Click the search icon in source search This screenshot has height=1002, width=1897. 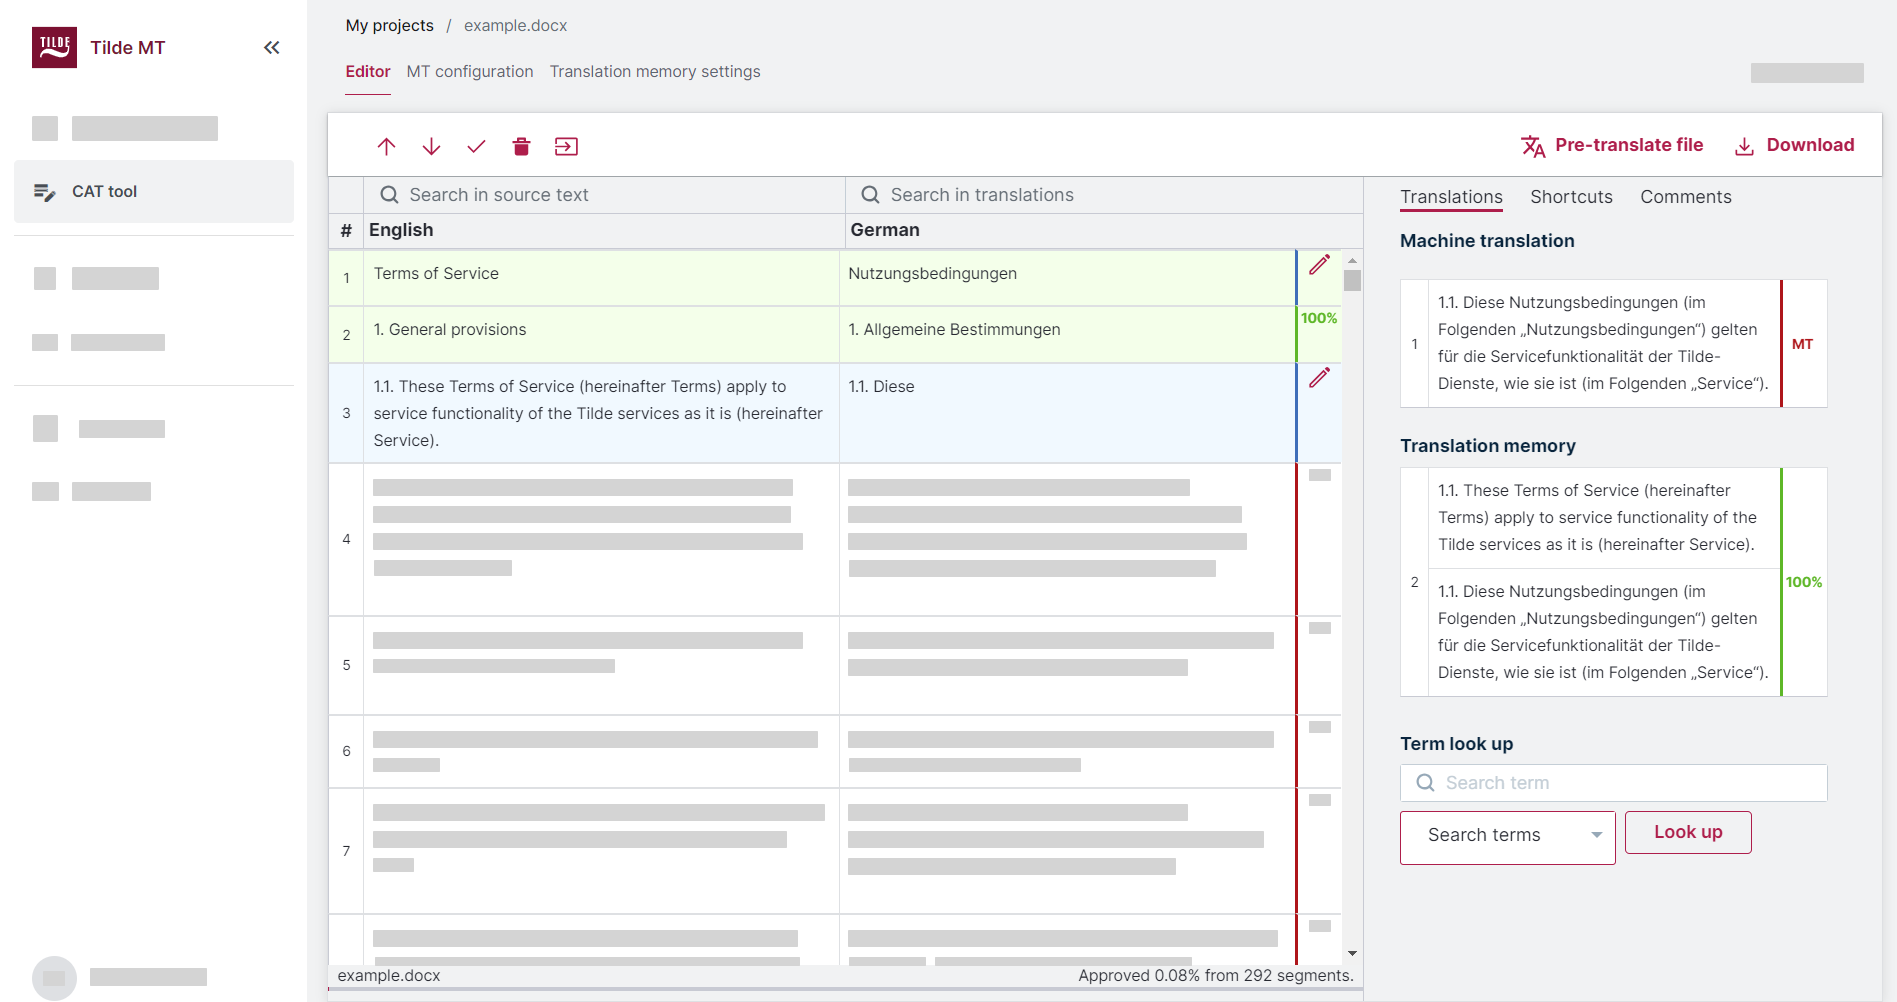tap(389, 195)
